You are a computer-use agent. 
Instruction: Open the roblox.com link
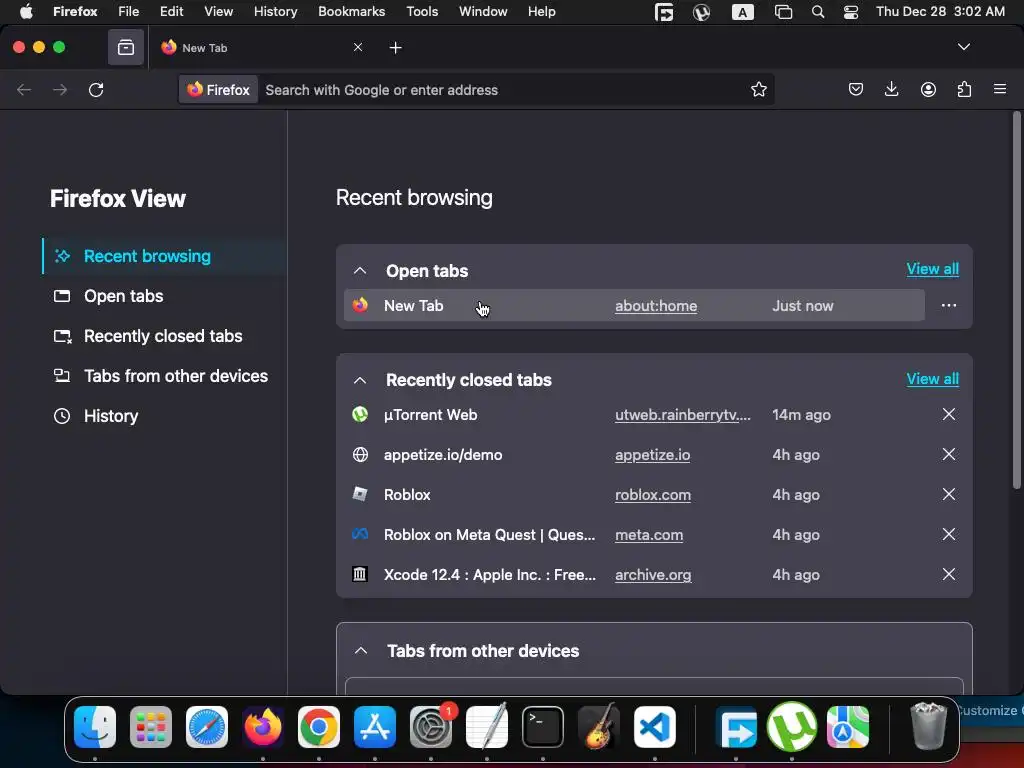coord(652,494)
